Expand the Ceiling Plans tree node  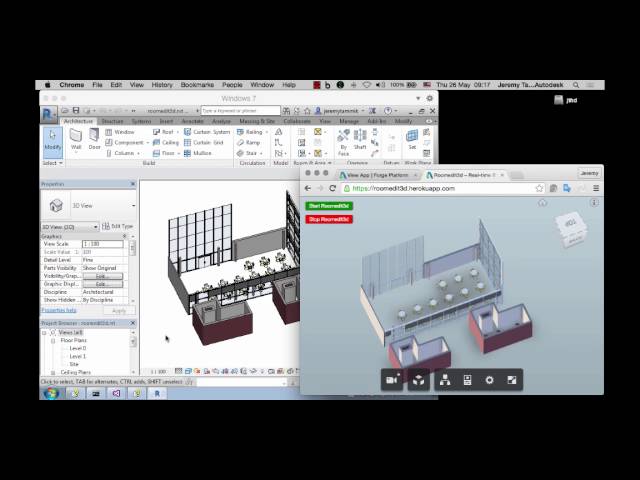[x=53, y=372]
